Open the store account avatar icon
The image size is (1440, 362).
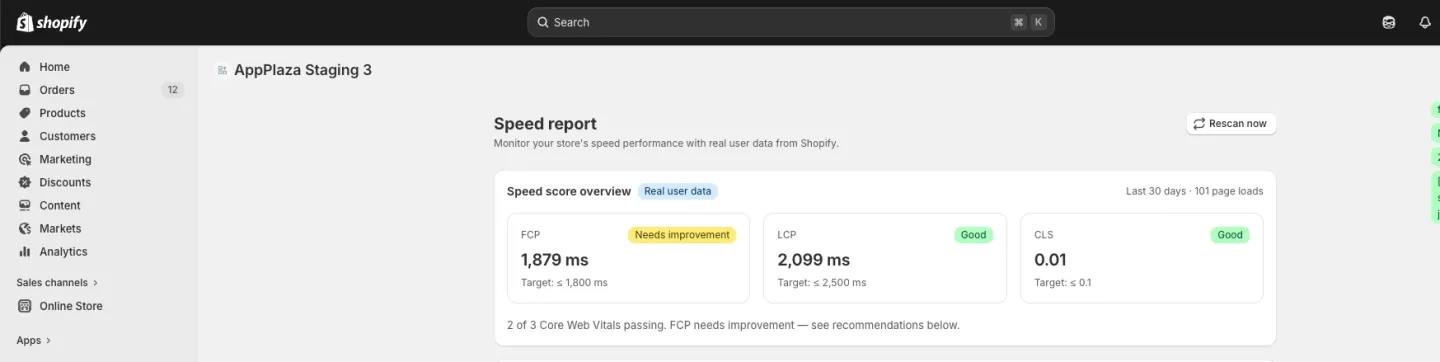[1389, 22]
